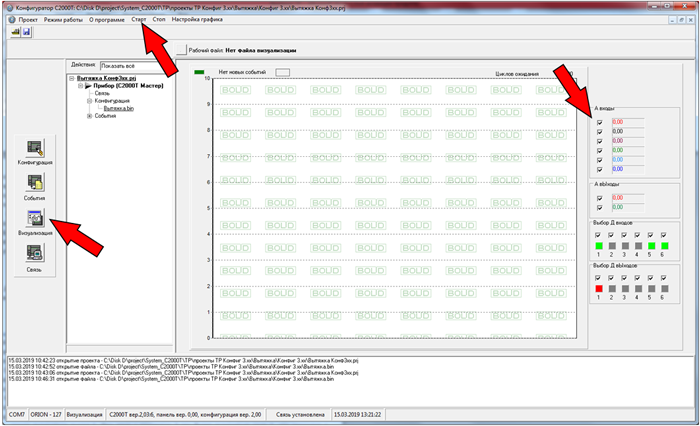The width and height of the screenshot is (700, 426).
Task: Expand the События tree node
Action: (x=90, y=117)
